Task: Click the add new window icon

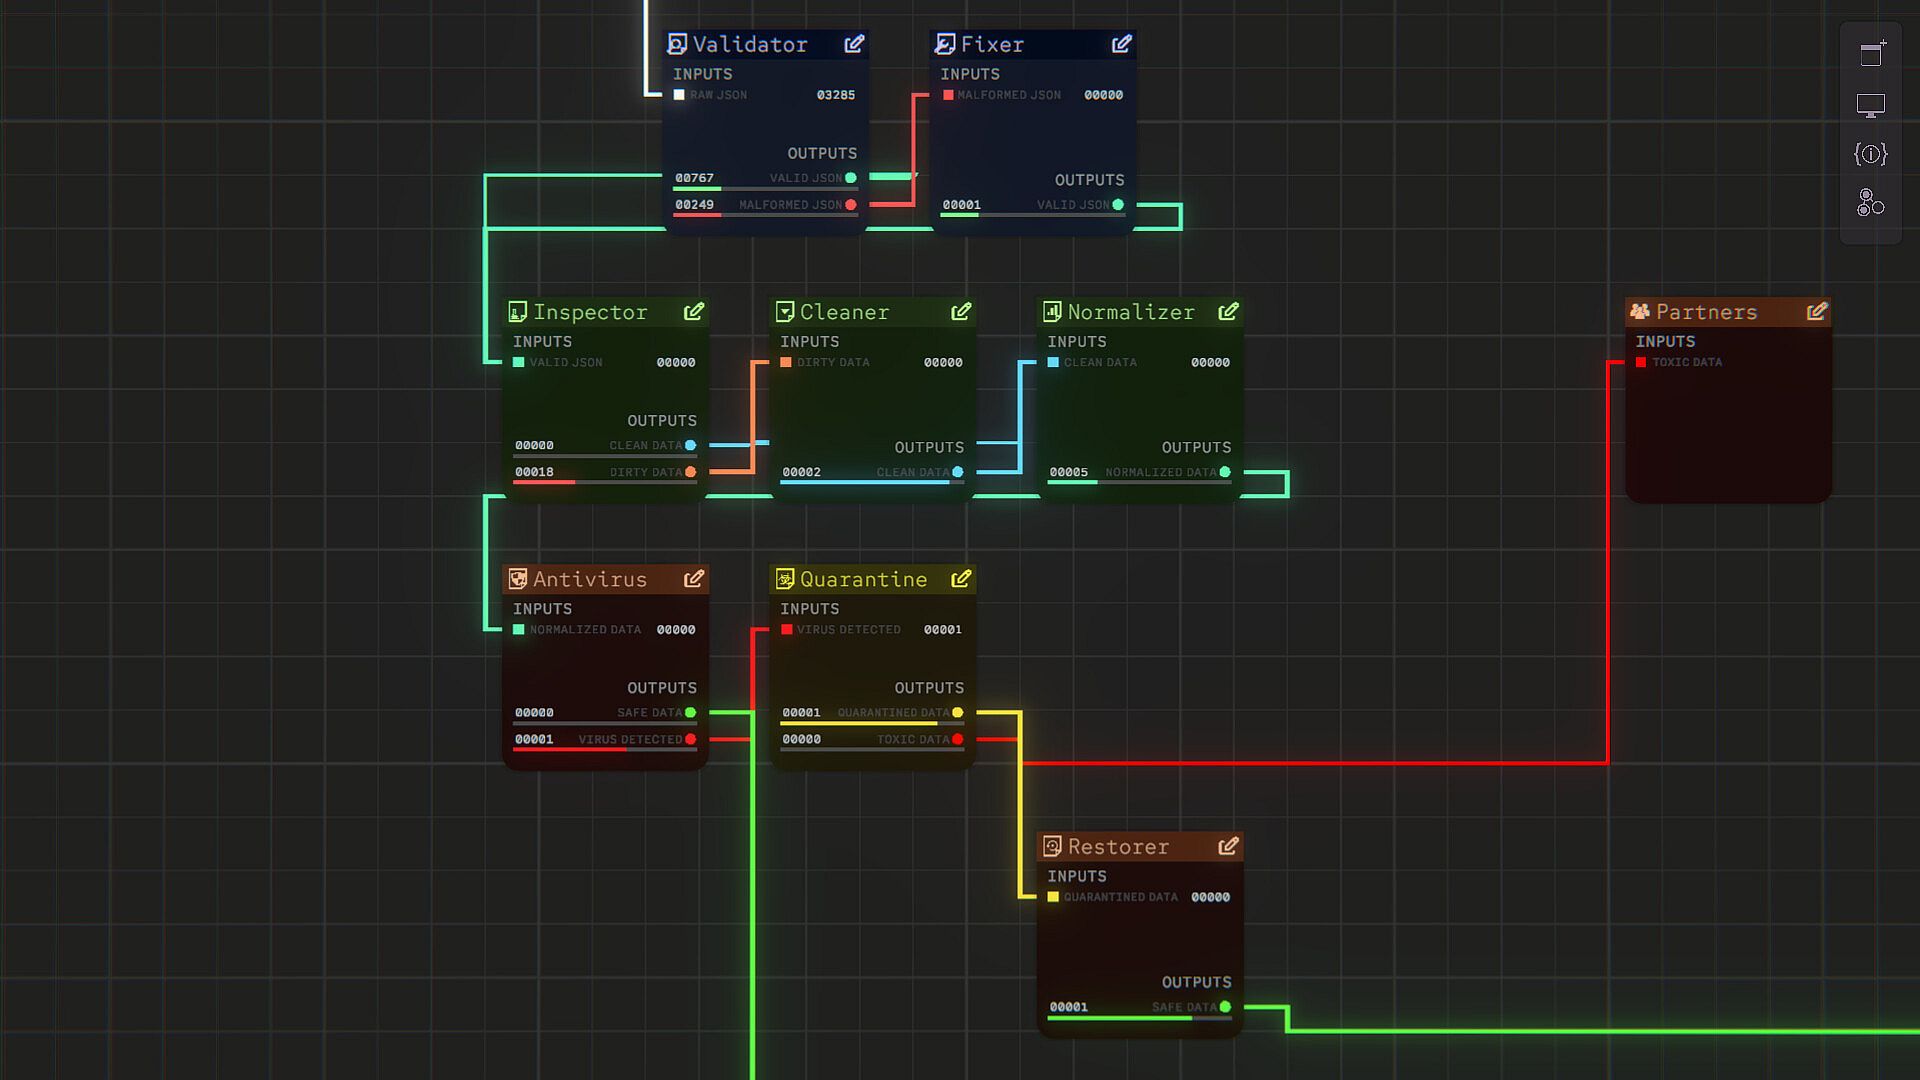Action: 1871,54
